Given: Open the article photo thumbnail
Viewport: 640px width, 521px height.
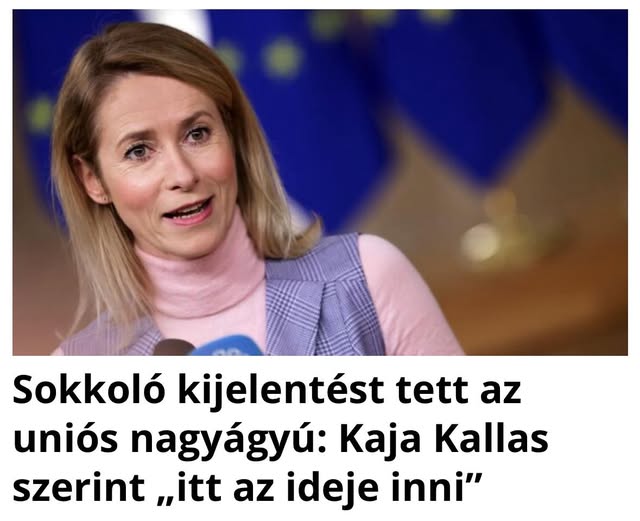Looking at the screenshot, I should [x=320, y=183].
